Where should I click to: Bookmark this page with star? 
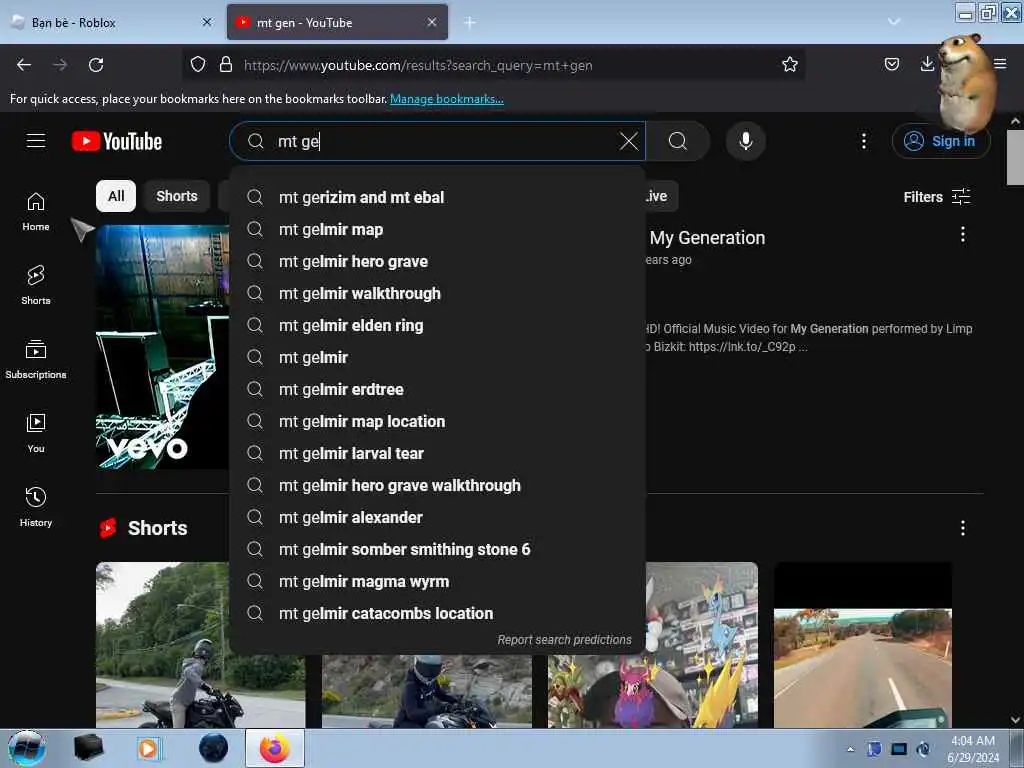pyautogui.click(x=790, y=65)
